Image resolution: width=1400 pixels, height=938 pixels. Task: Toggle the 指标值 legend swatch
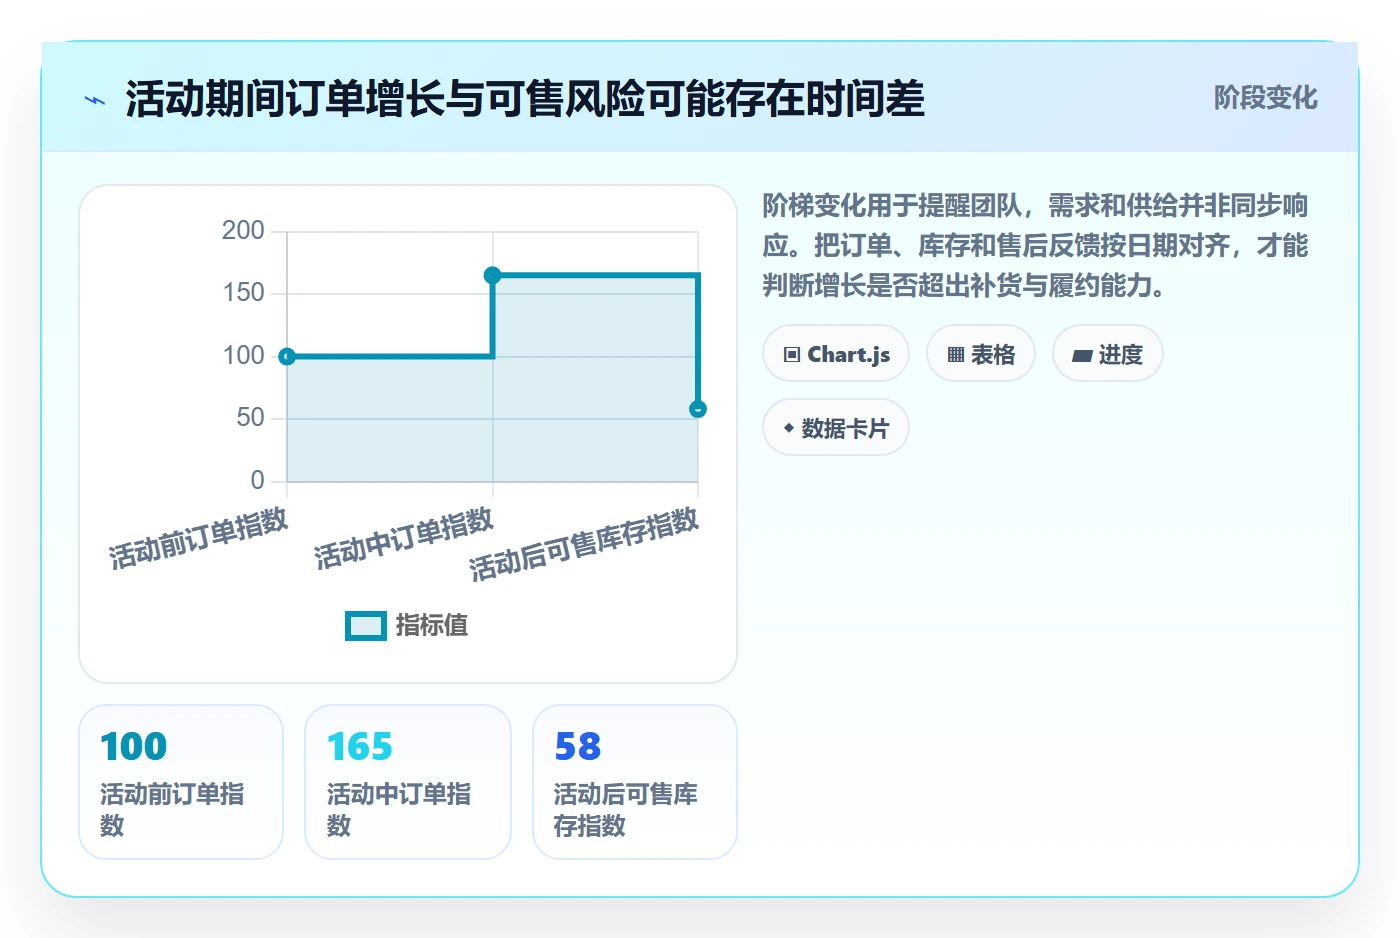[x=366, y=625]
